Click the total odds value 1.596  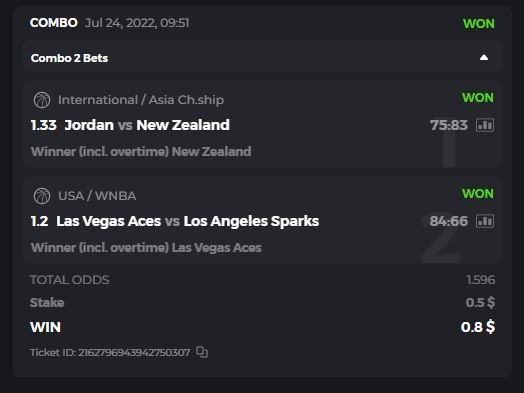[x=481, y=280]
